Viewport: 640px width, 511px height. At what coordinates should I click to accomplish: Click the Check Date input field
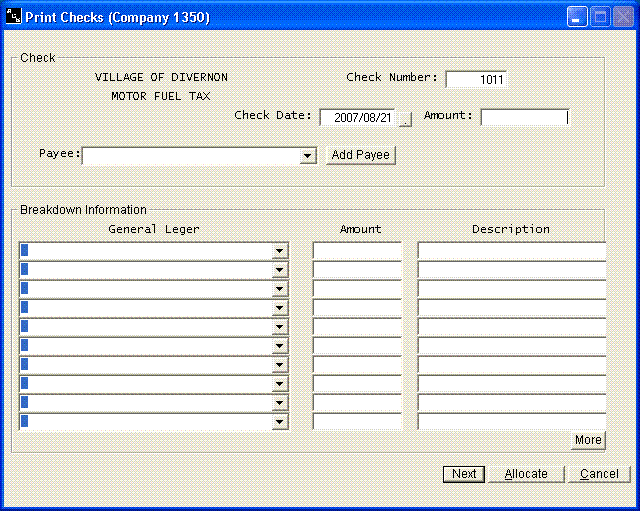coord(357,118)
